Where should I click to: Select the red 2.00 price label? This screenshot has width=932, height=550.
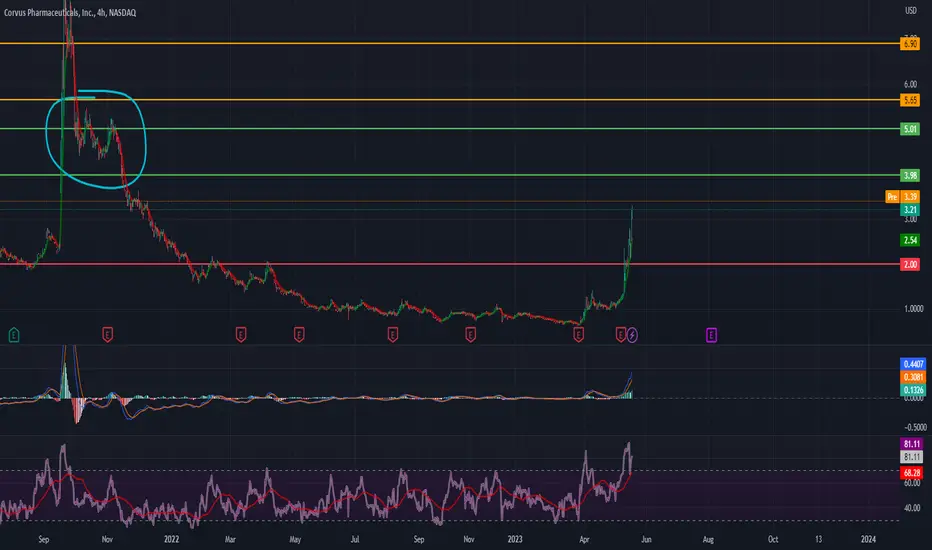(x=910, y=264)
